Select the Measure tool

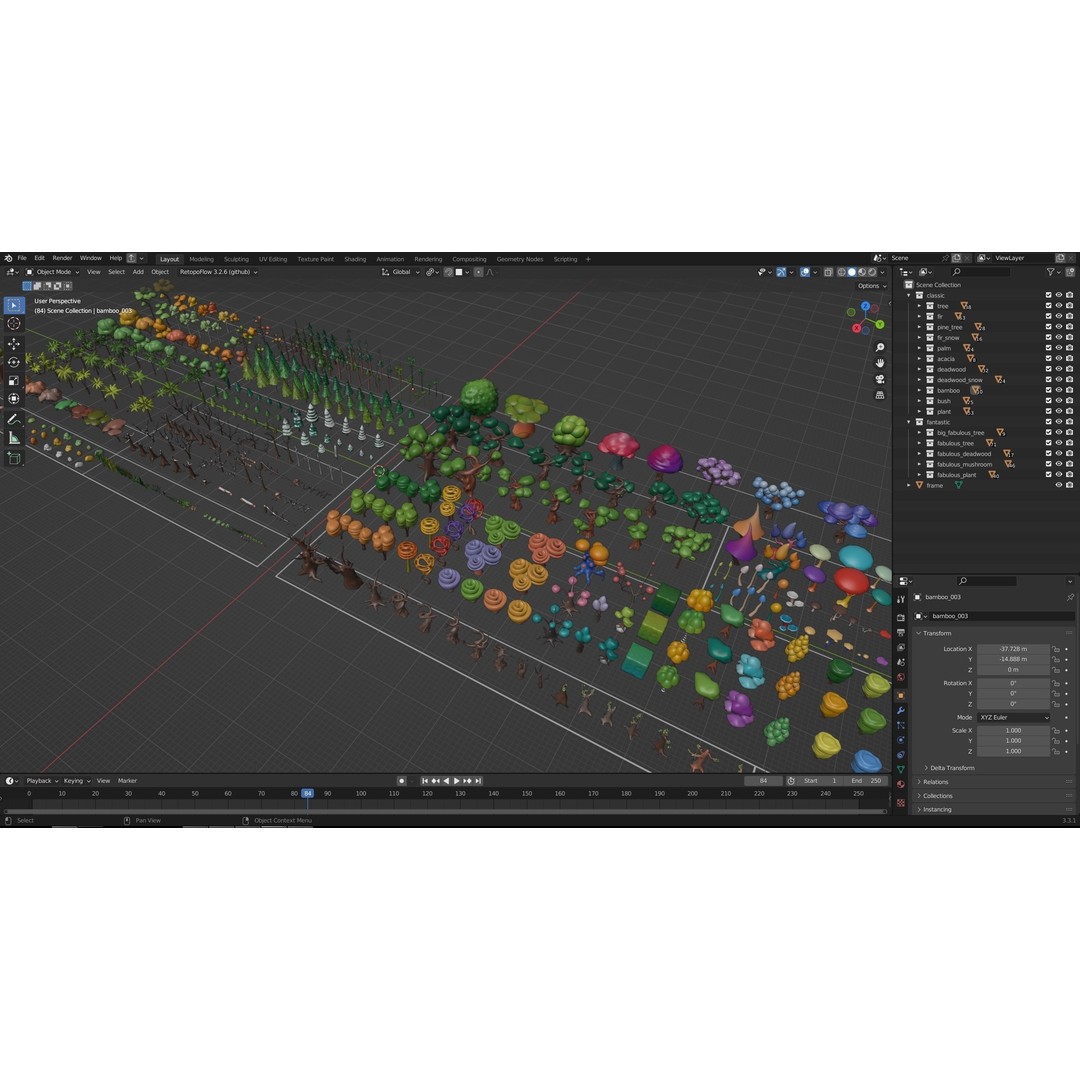pyautogui.click(x=14, y=437)
